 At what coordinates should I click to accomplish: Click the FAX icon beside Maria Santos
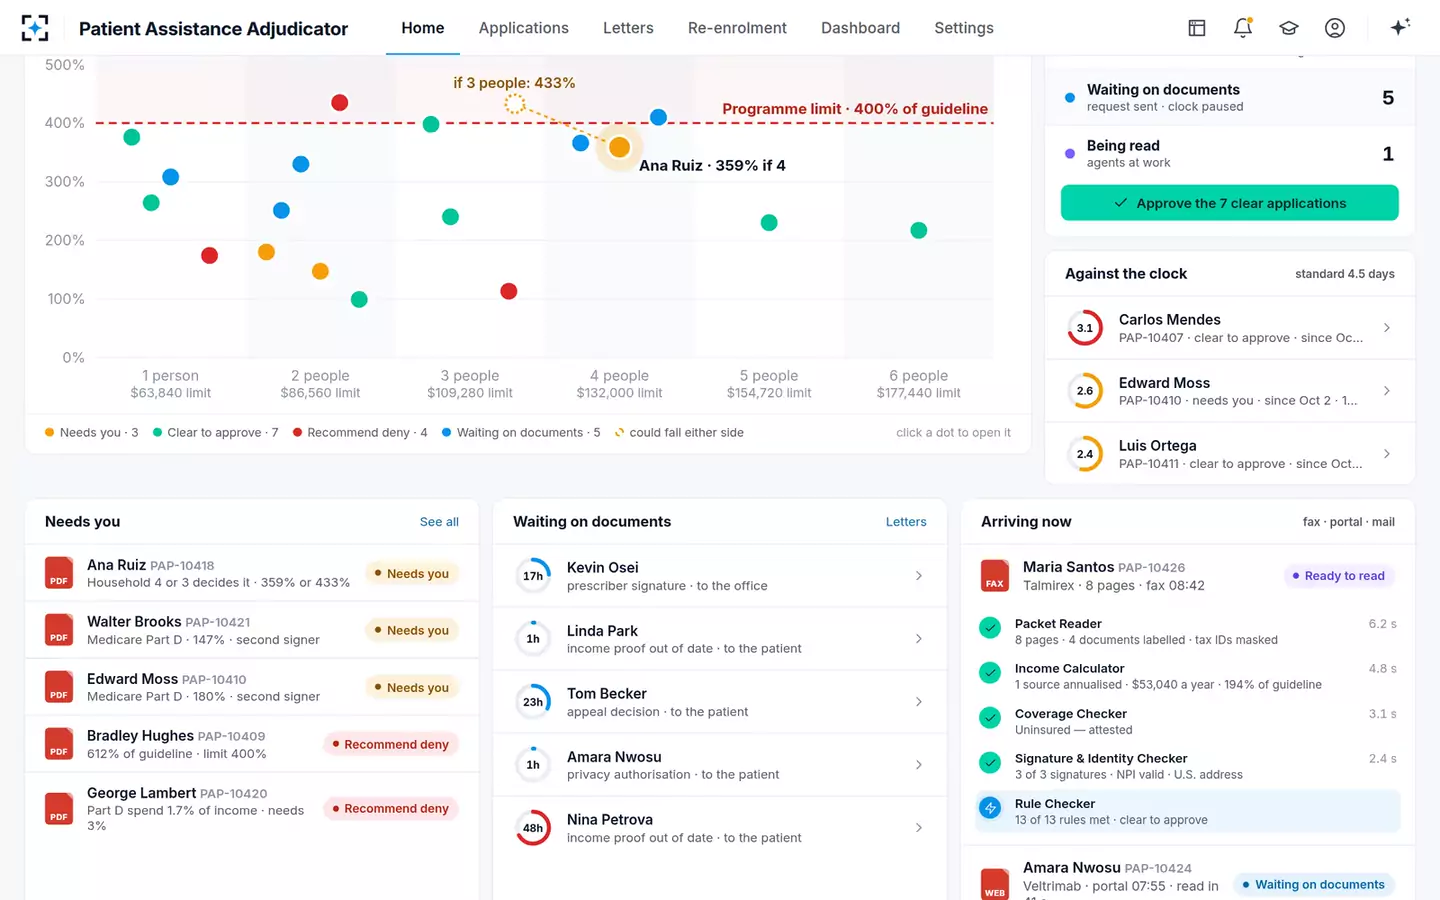coord(995,576)
